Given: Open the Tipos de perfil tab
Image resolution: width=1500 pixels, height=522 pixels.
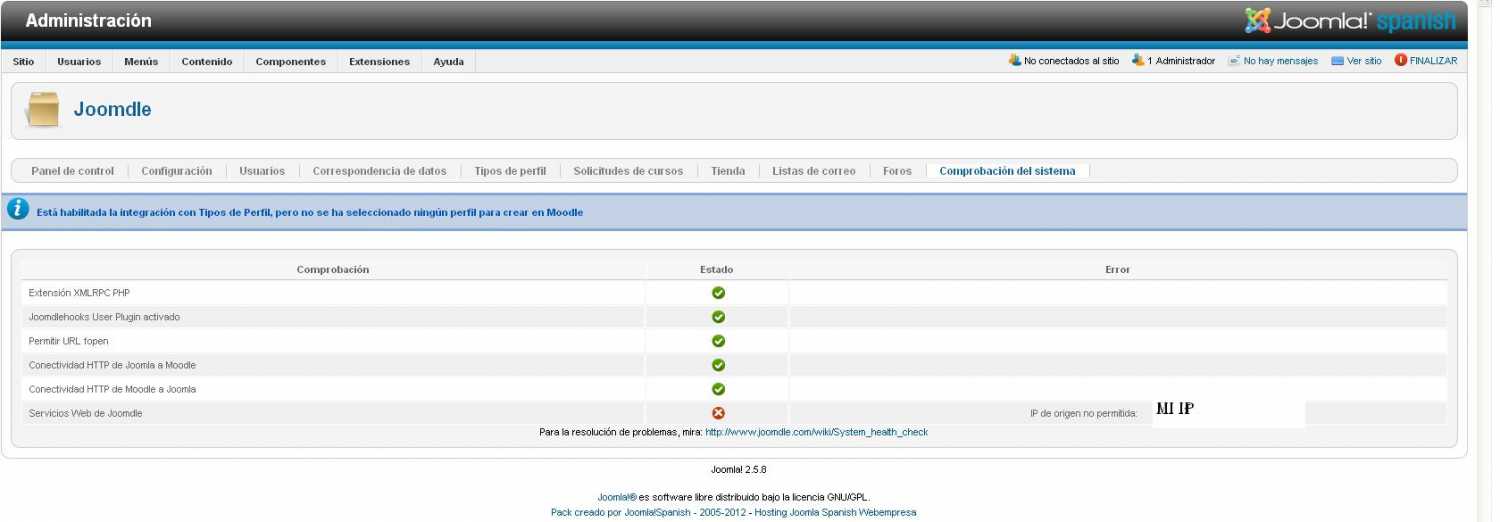Looking at the screenshot, I should point(510,171).
